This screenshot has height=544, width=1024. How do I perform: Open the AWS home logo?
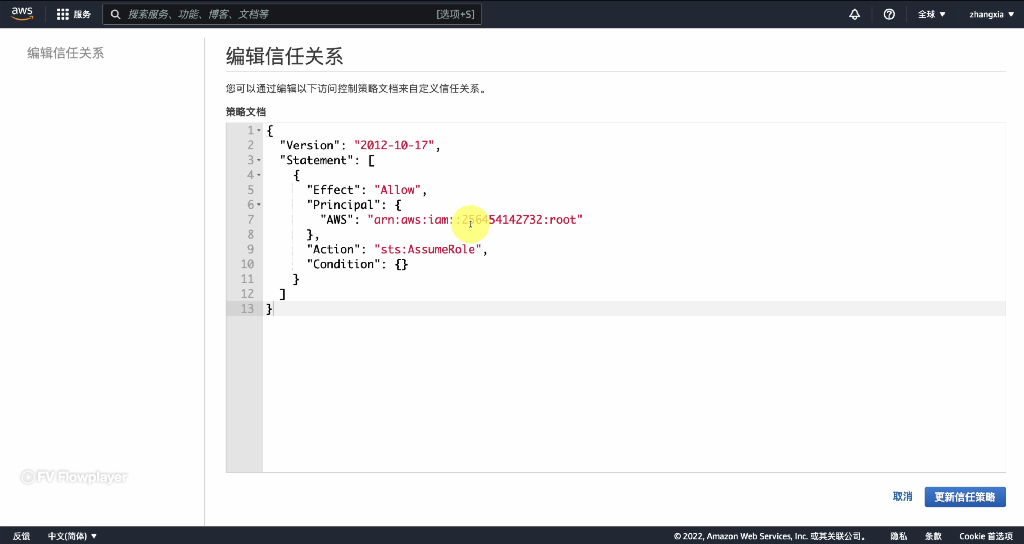click(22, 14)
